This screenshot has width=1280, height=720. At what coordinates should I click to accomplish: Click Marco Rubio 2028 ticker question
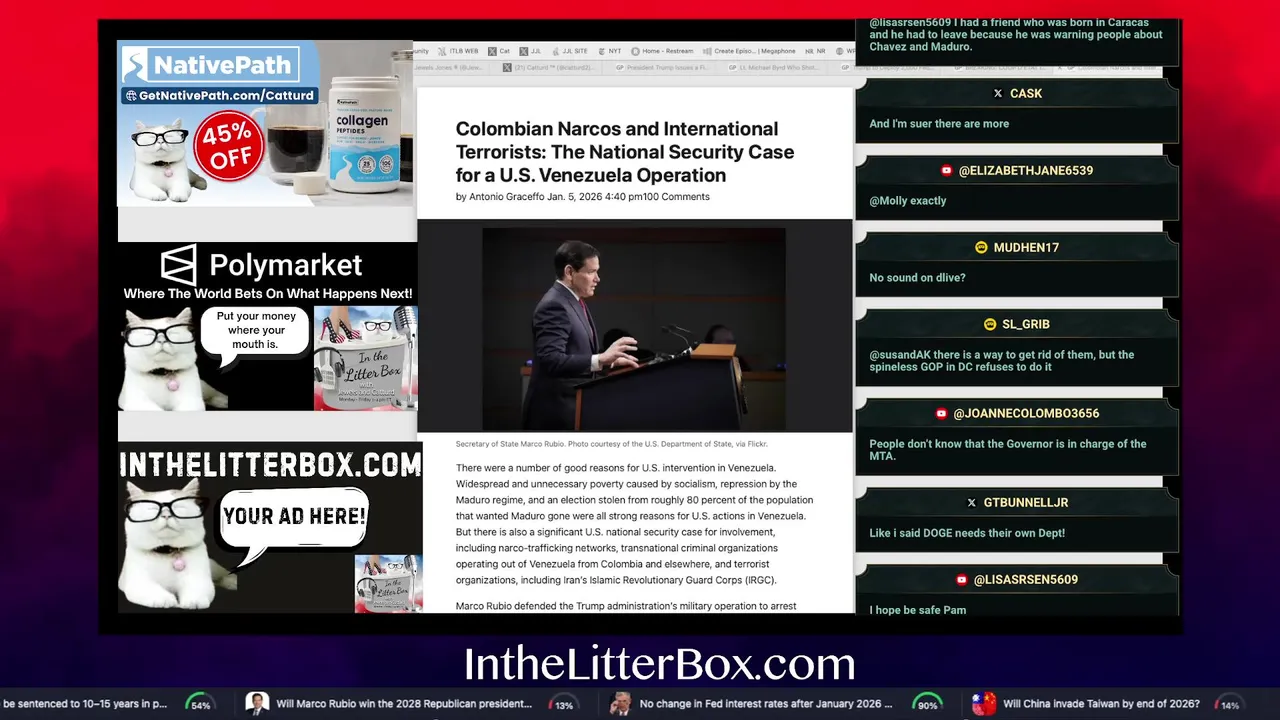(404, 704)
